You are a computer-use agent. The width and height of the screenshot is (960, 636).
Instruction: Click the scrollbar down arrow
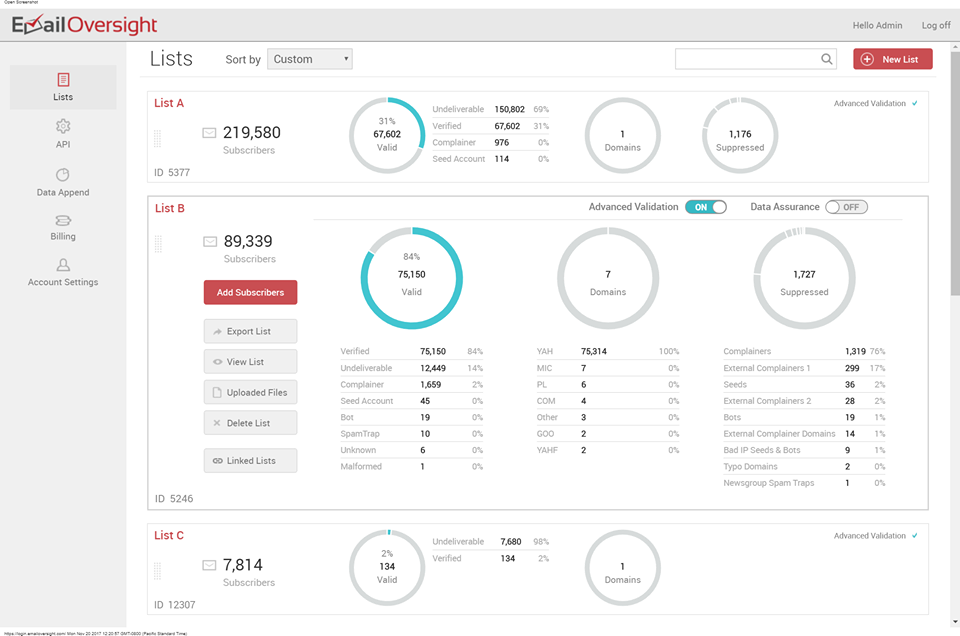click(955, 622)
